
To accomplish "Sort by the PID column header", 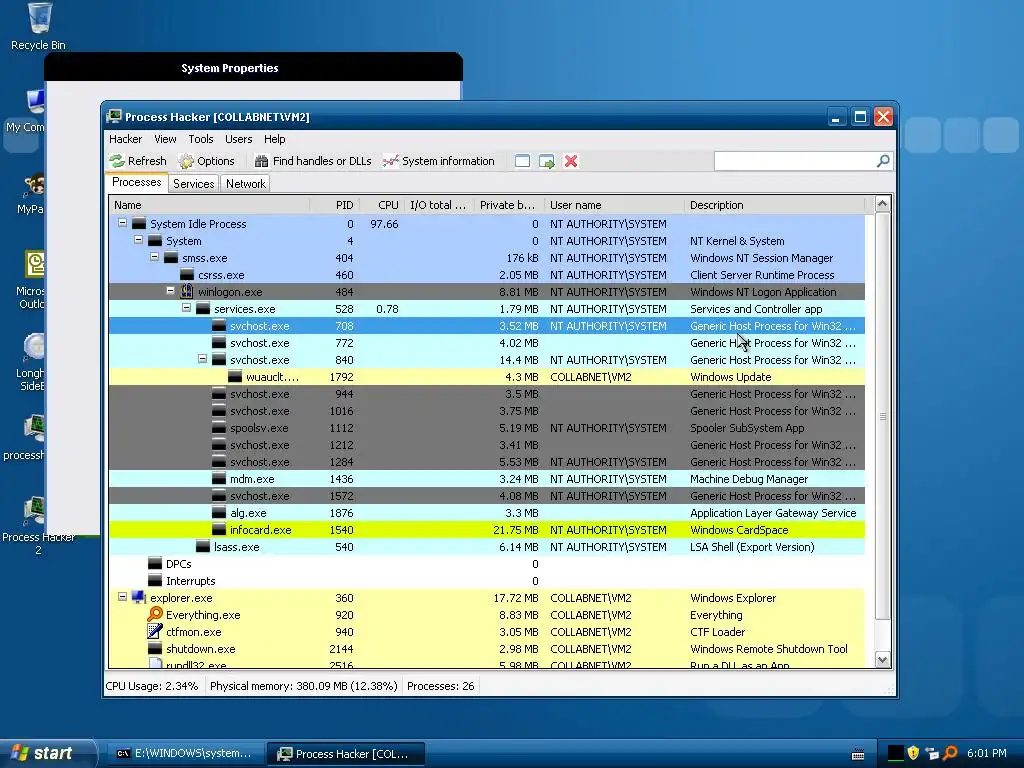I will tap(334, 205).
